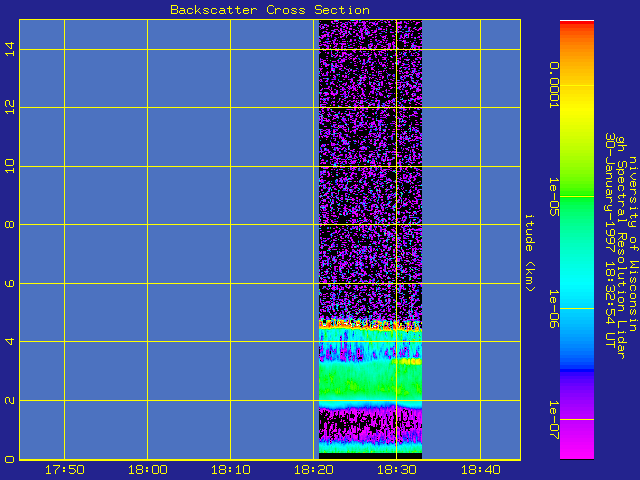This screenshot has width=640, height=480.
Task: Select the 18:30 time axis label
Action: click(397, 470)
